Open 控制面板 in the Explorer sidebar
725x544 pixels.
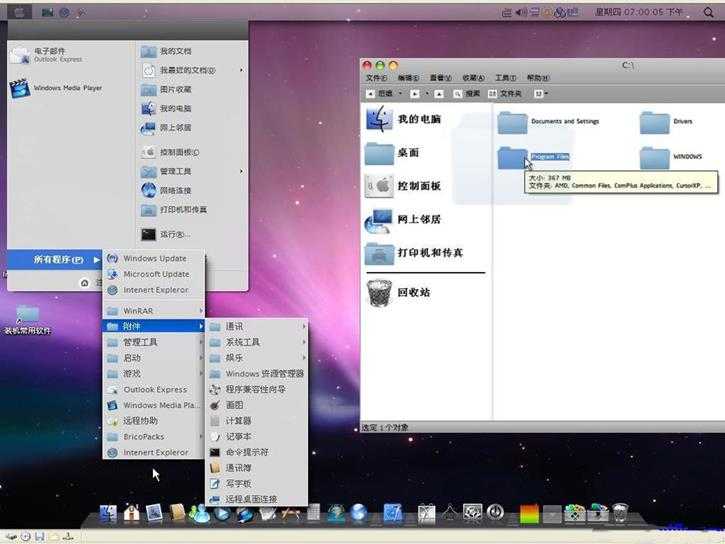[403, 186]
